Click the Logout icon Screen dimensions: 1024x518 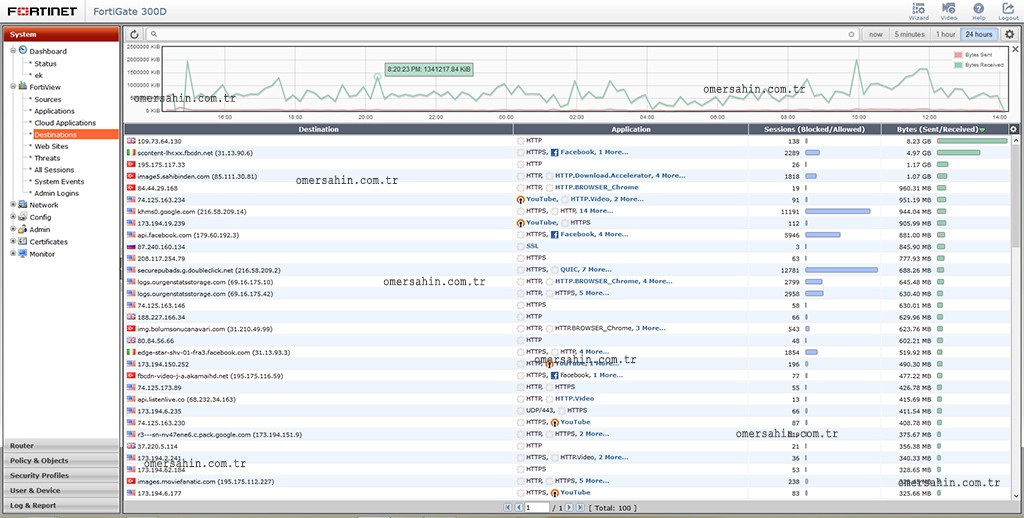pyautogui.click(x=1007, y=10)
